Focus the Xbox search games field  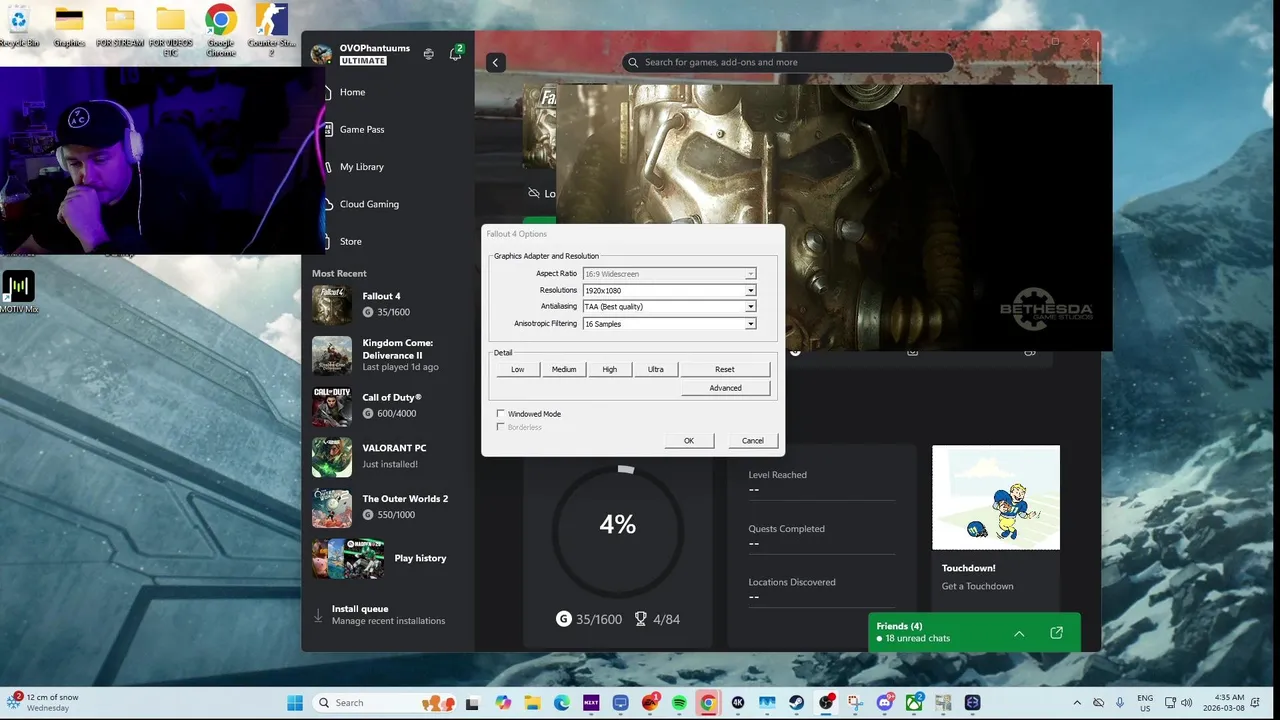786,62
